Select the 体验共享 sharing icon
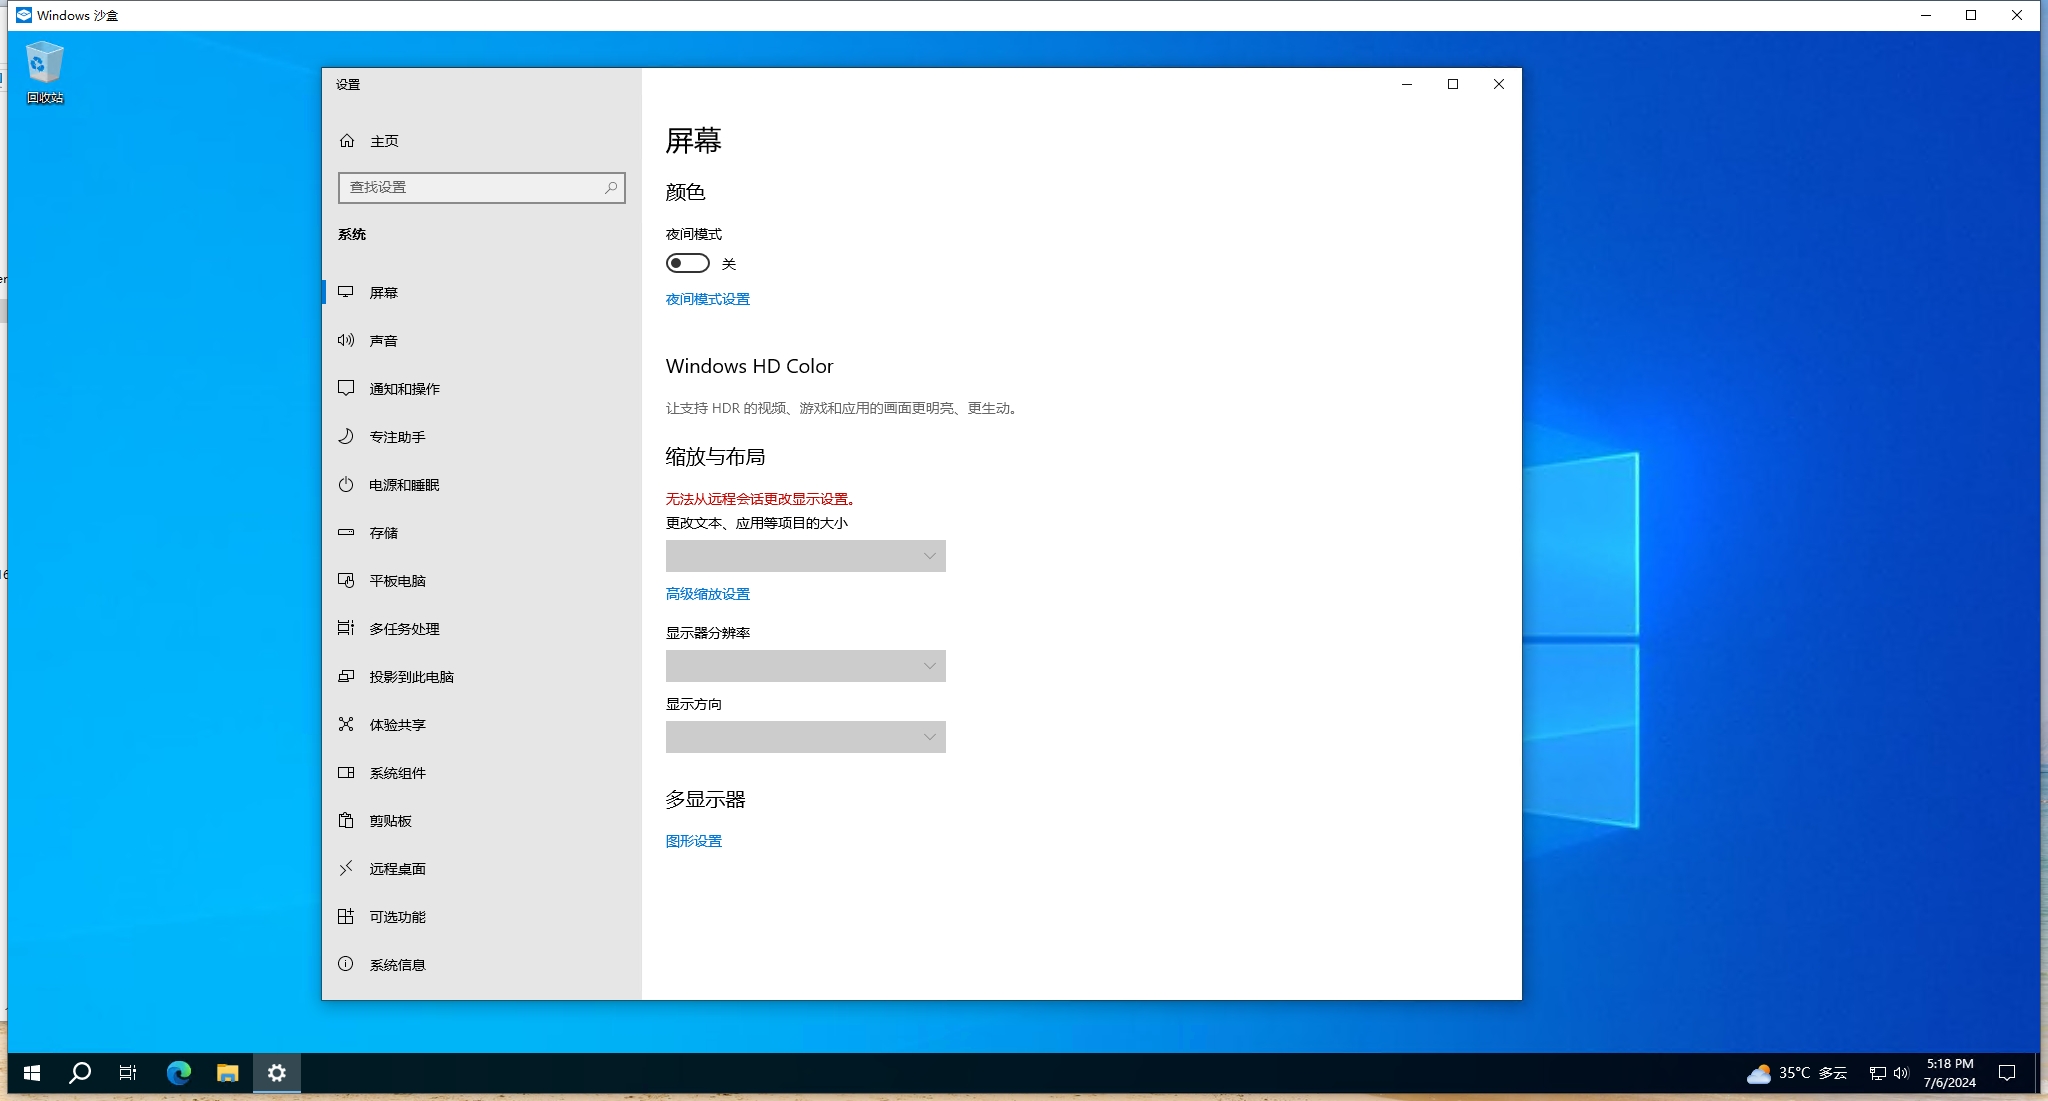This screenshot has width=2048, height=1101. tap(346, 724)
